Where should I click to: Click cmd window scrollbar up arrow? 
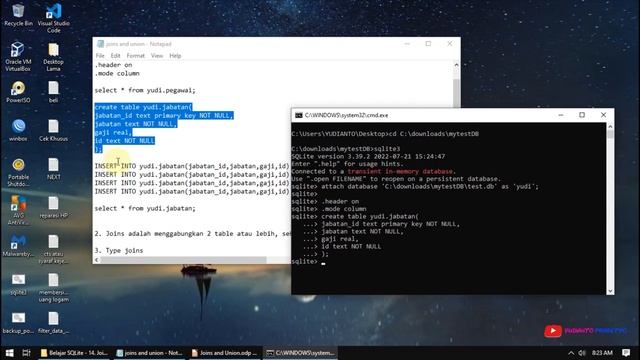pos(610,127)
